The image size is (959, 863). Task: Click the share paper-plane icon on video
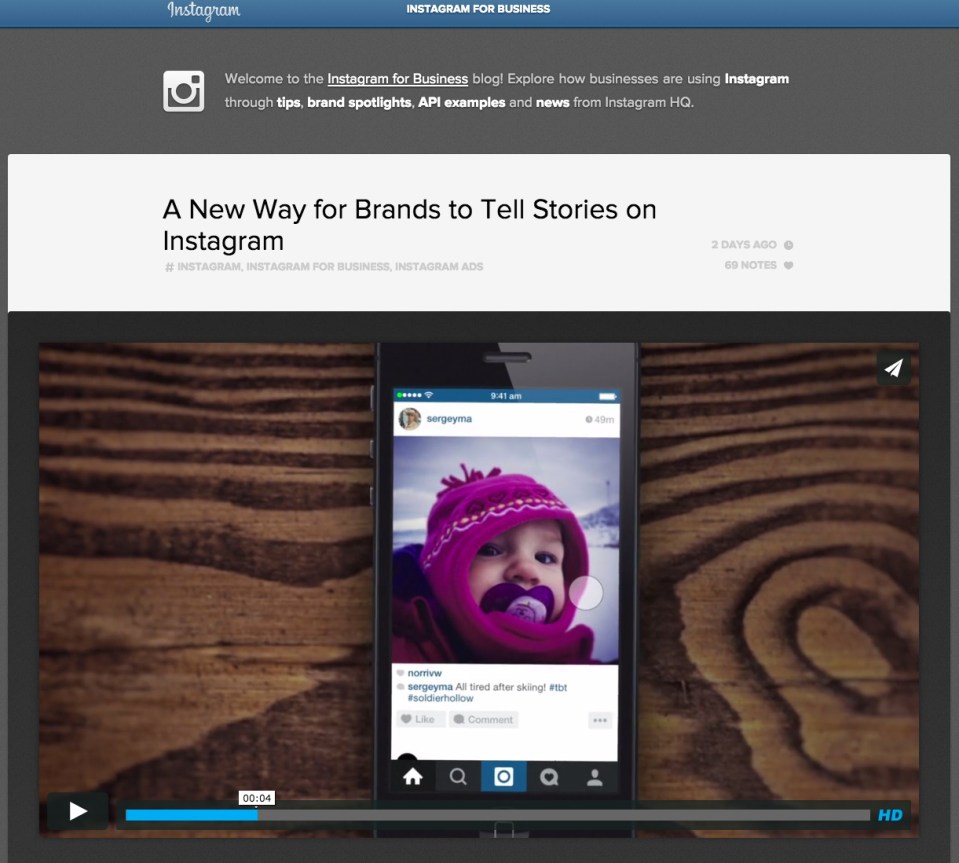[893, 368]
